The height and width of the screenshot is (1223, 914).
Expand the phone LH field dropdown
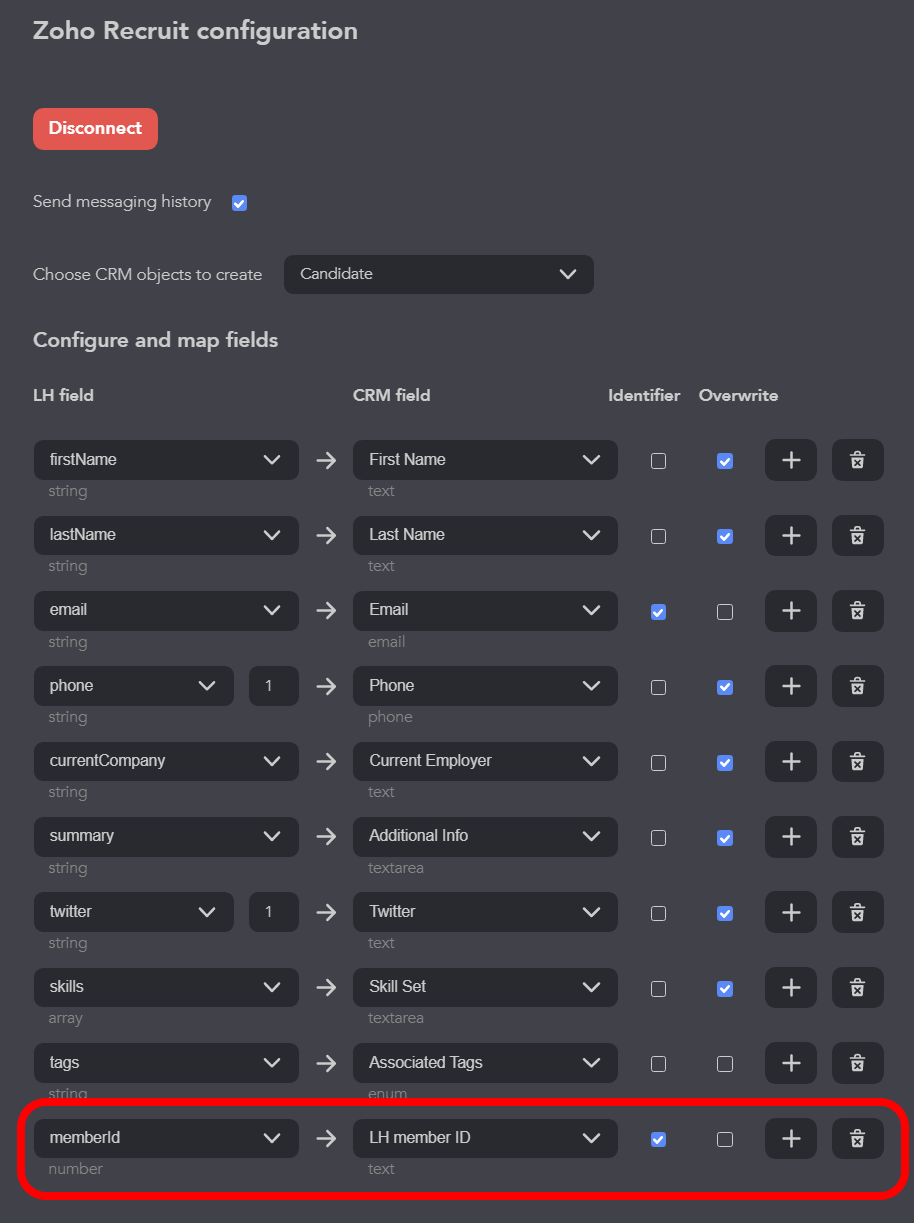tap(134, 686)
